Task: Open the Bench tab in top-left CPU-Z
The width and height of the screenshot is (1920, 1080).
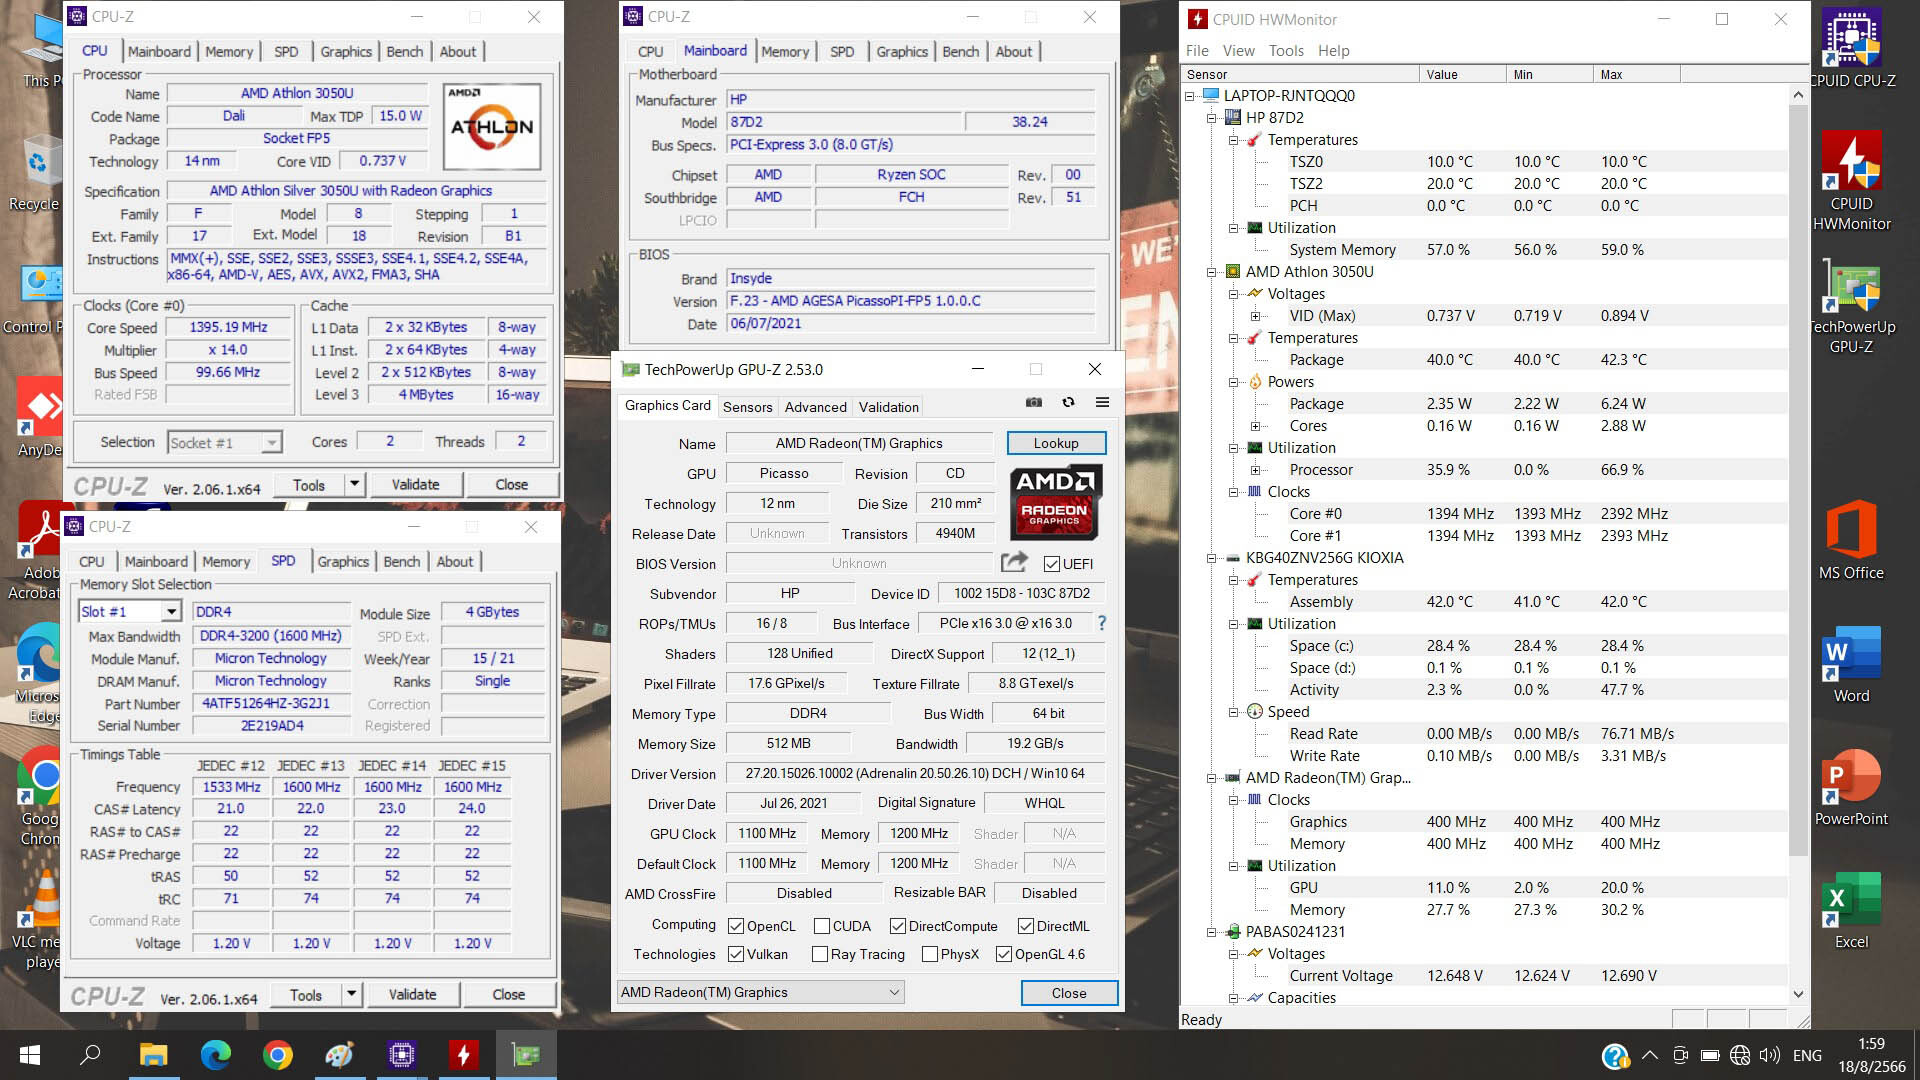Action: tap(405, 52)
